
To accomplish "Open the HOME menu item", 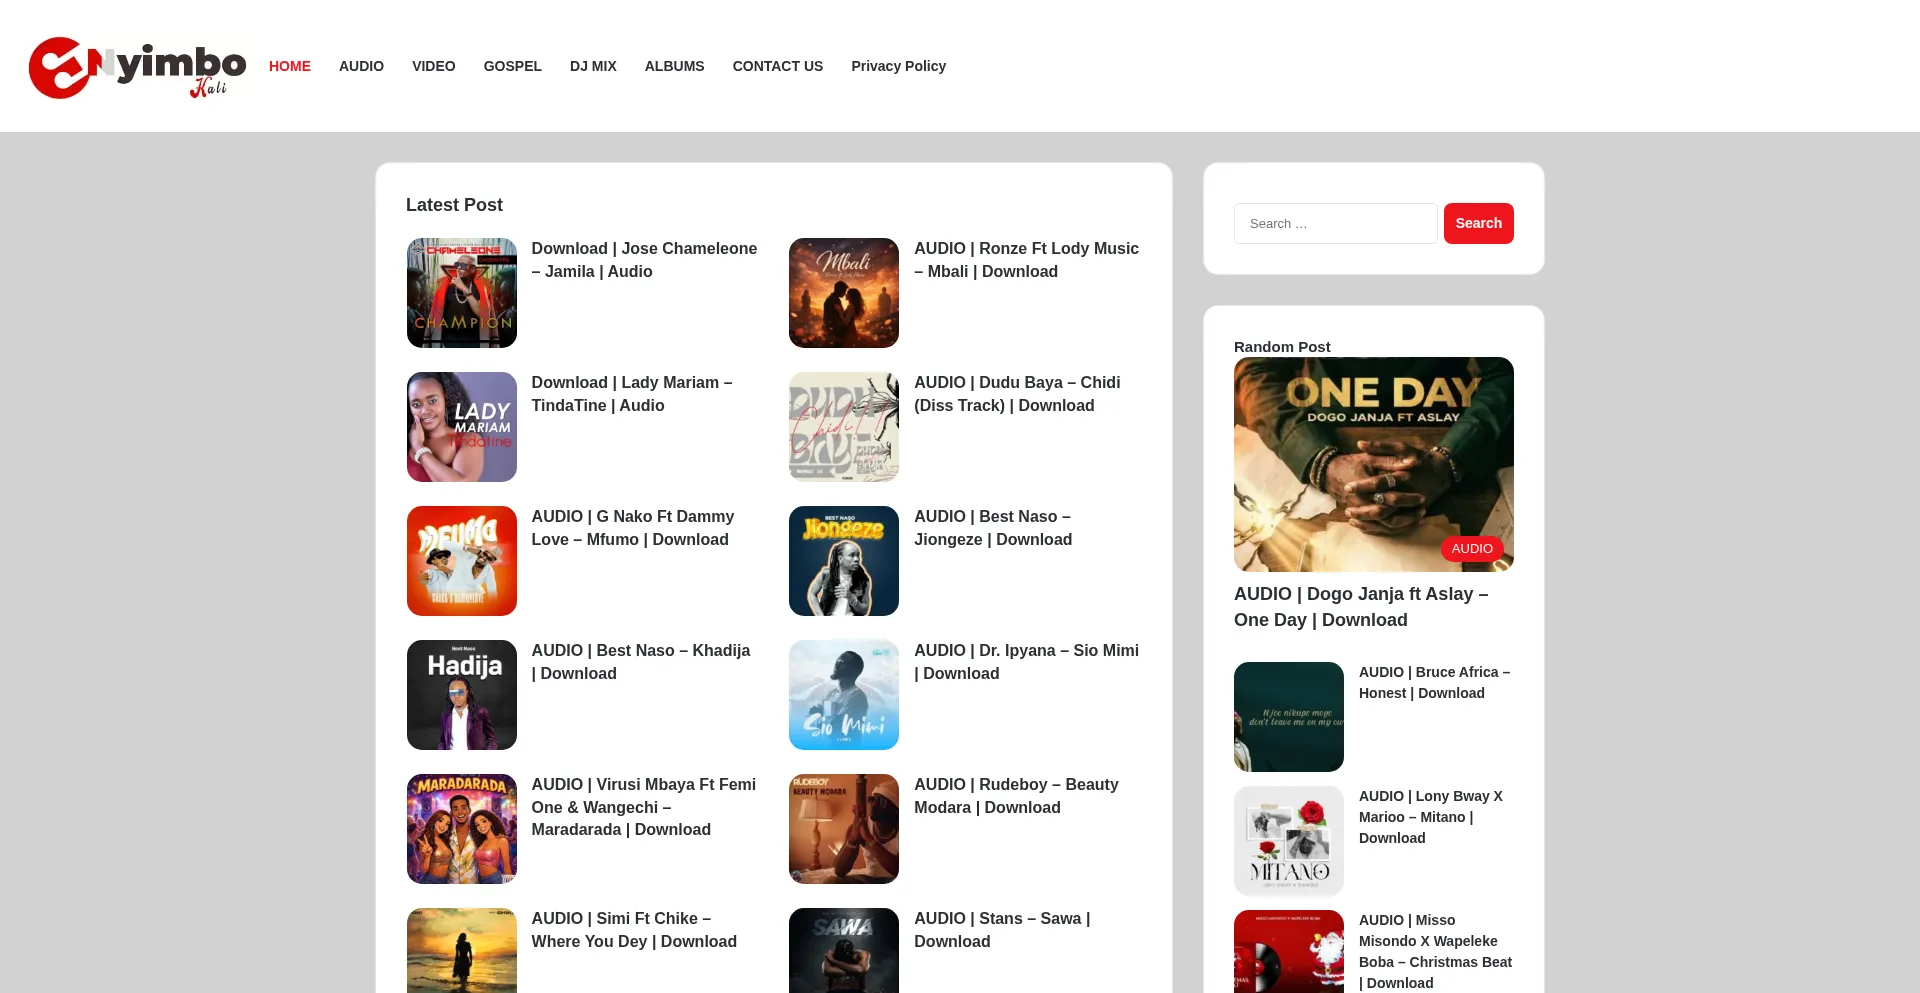I will pos(290,66).
